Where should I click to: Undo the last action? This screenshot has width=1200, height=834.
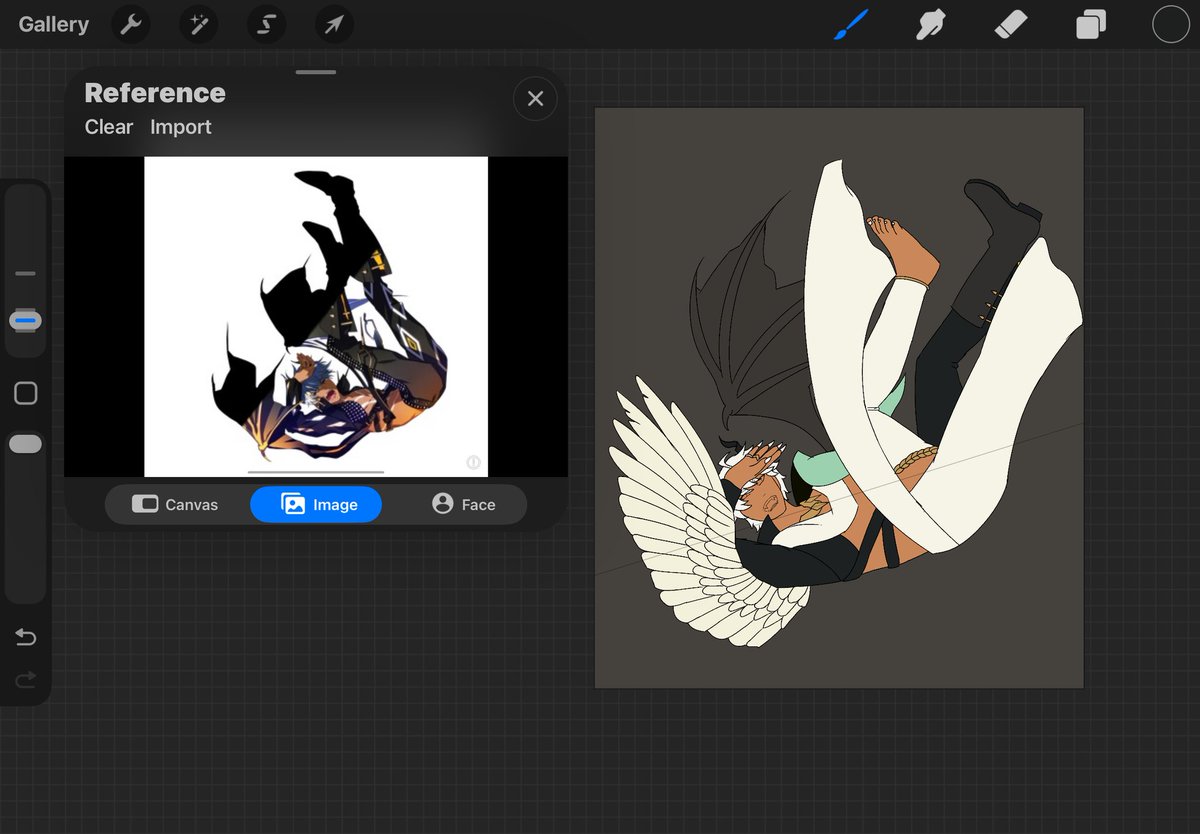click(26, 638)
